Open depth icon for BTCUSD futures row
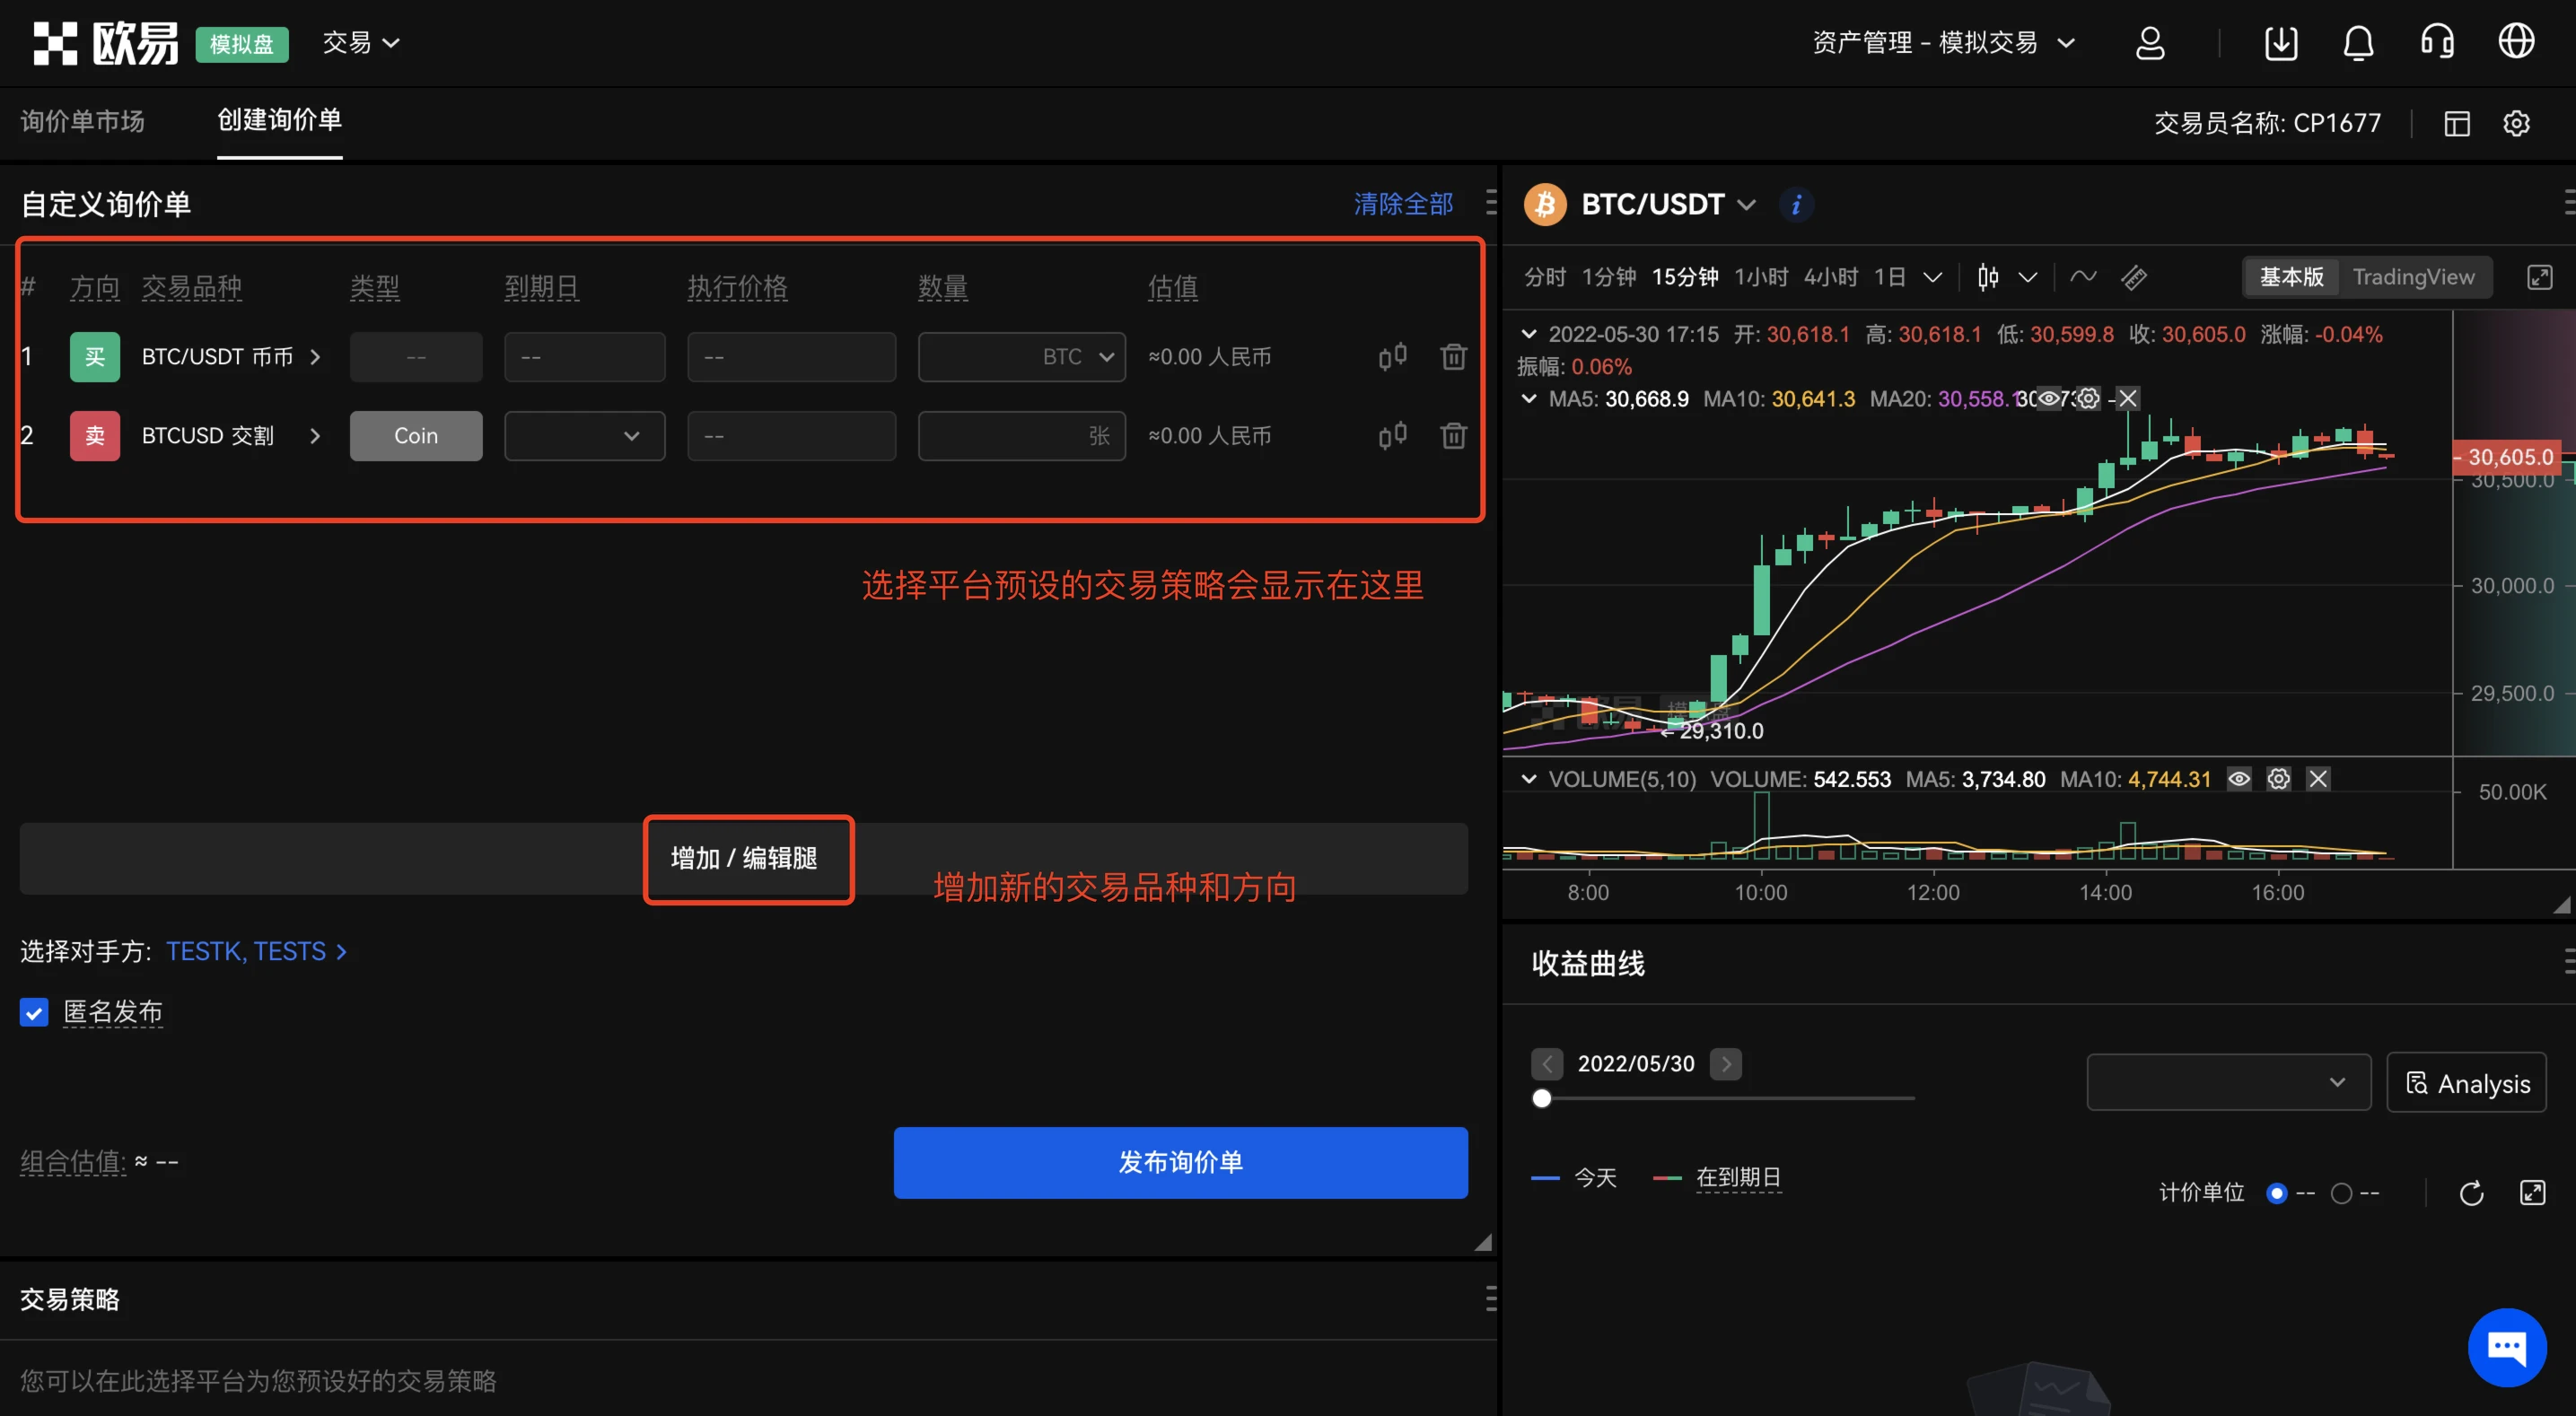 [x=1392, y=435]
